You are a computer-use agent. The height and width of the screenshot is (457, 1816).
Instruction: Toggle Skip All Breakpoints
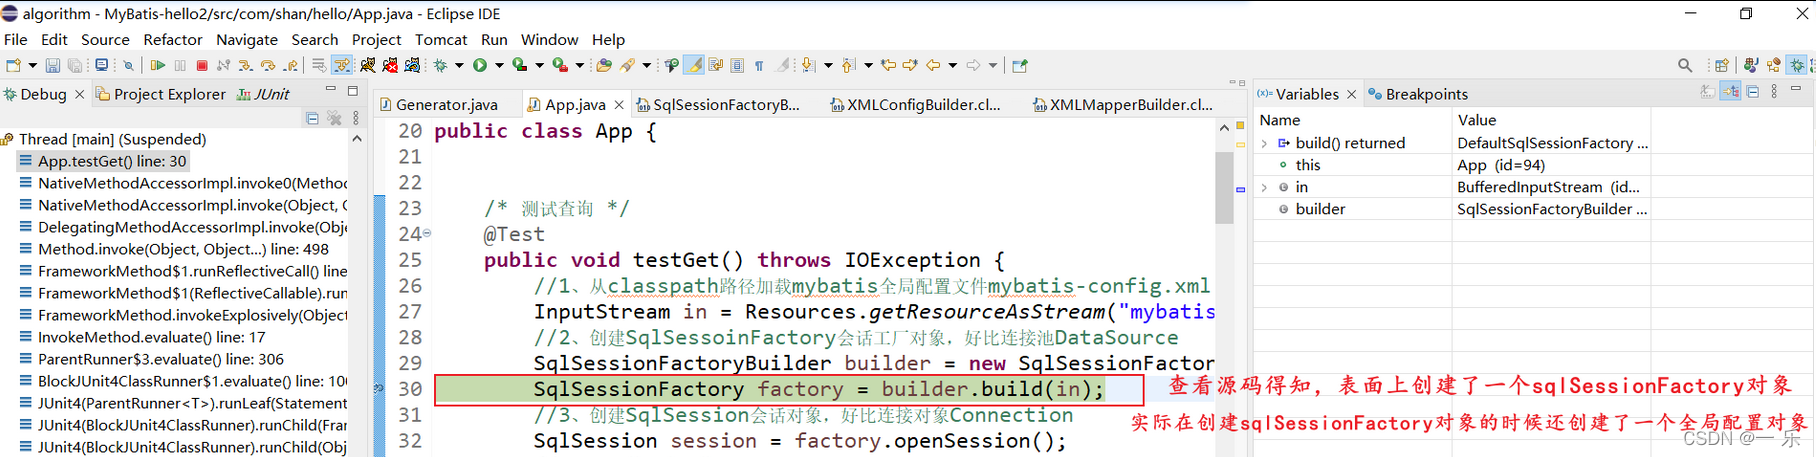[128, 65]
